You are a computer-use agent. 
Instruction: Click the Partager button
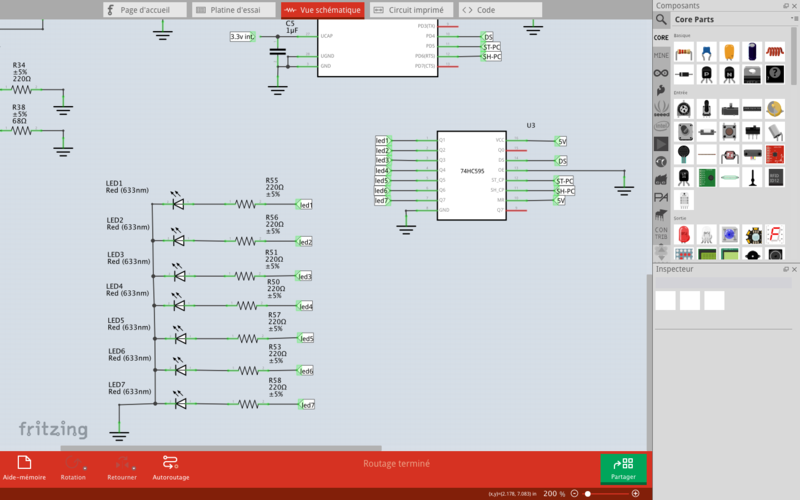(623, 468)
